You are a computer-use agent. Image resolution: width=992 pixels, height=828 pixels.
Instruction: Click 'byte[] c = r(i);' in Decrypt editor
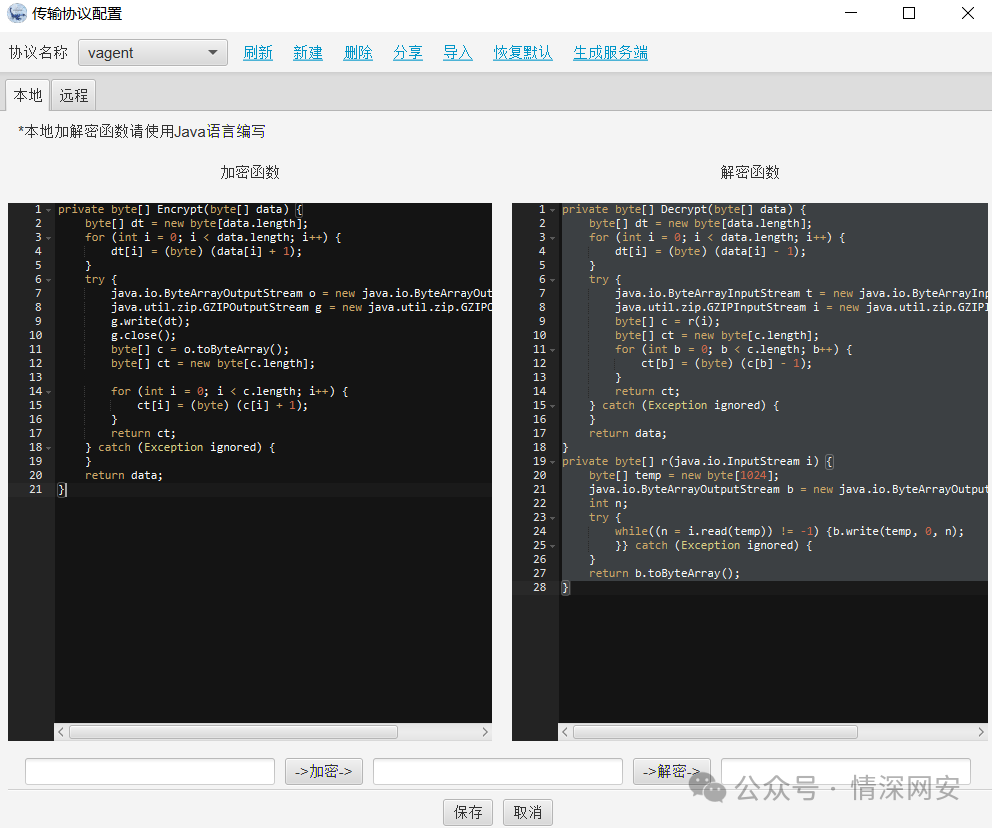(667, 322)
